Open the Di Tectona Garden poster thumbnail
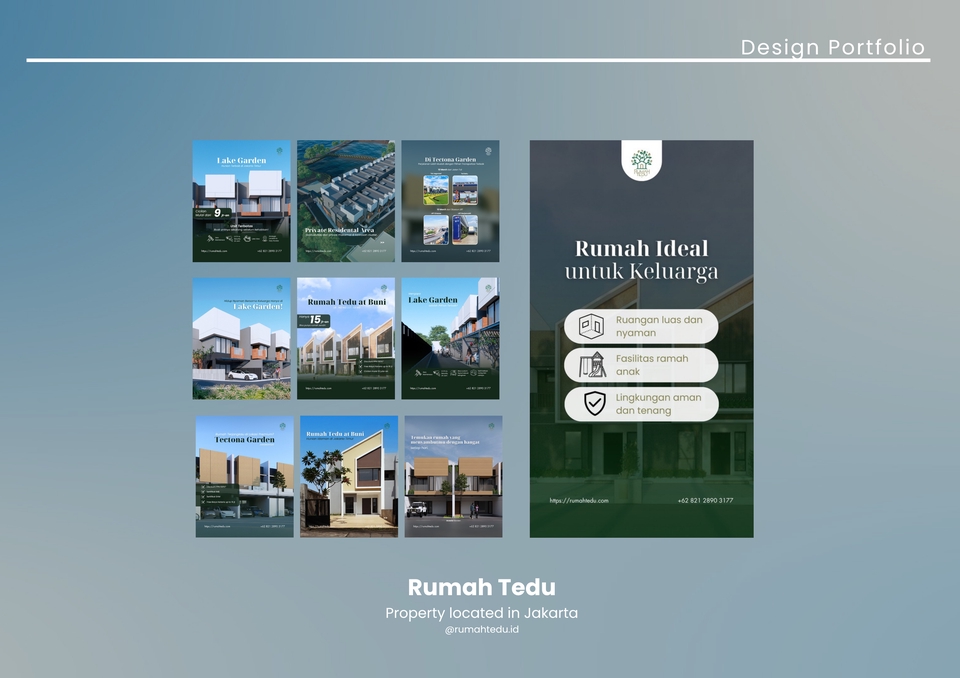Screen dimensions: 960x678 (x=451, y=201)
